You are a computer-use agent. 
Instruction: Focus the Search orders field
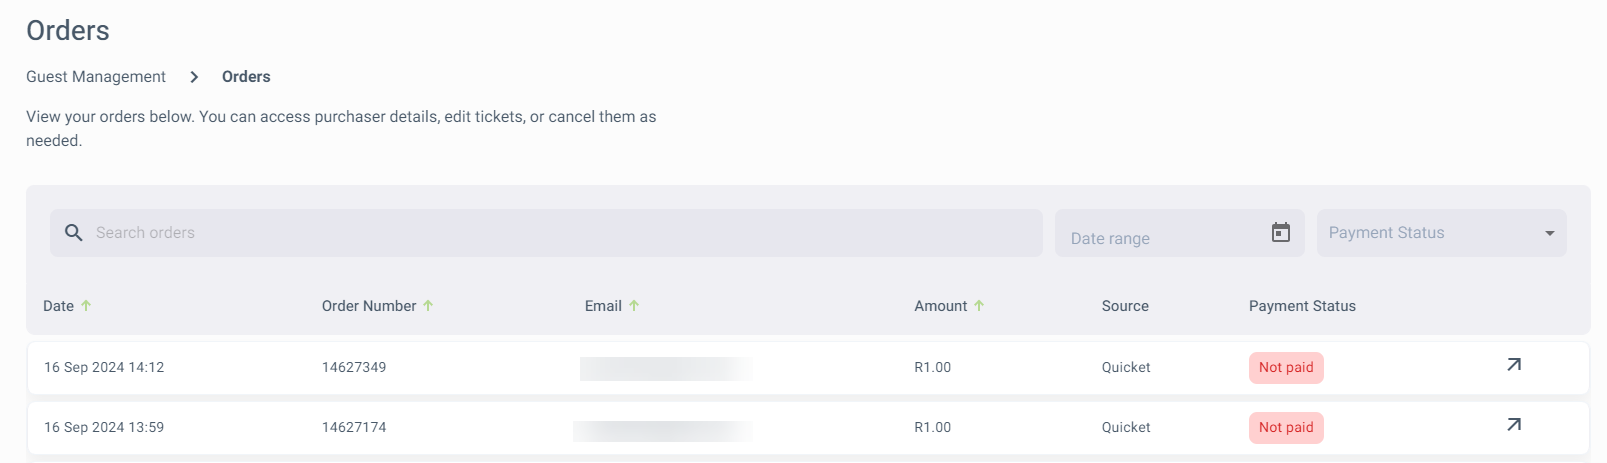click(x=546, y=233)
